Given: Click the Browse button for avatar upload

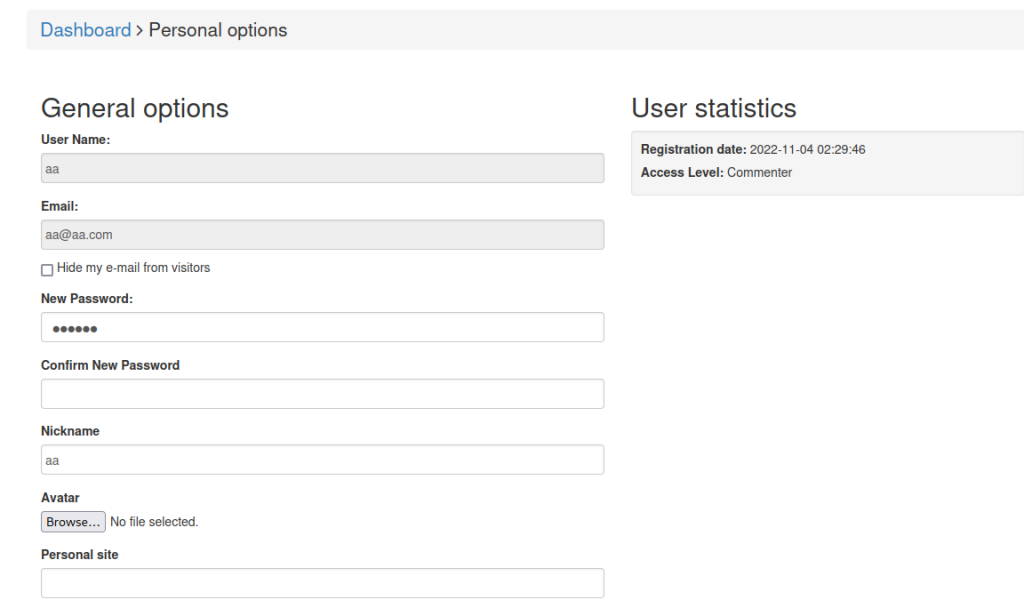Looking at the screenshot, I should click(x=73, y=521).
